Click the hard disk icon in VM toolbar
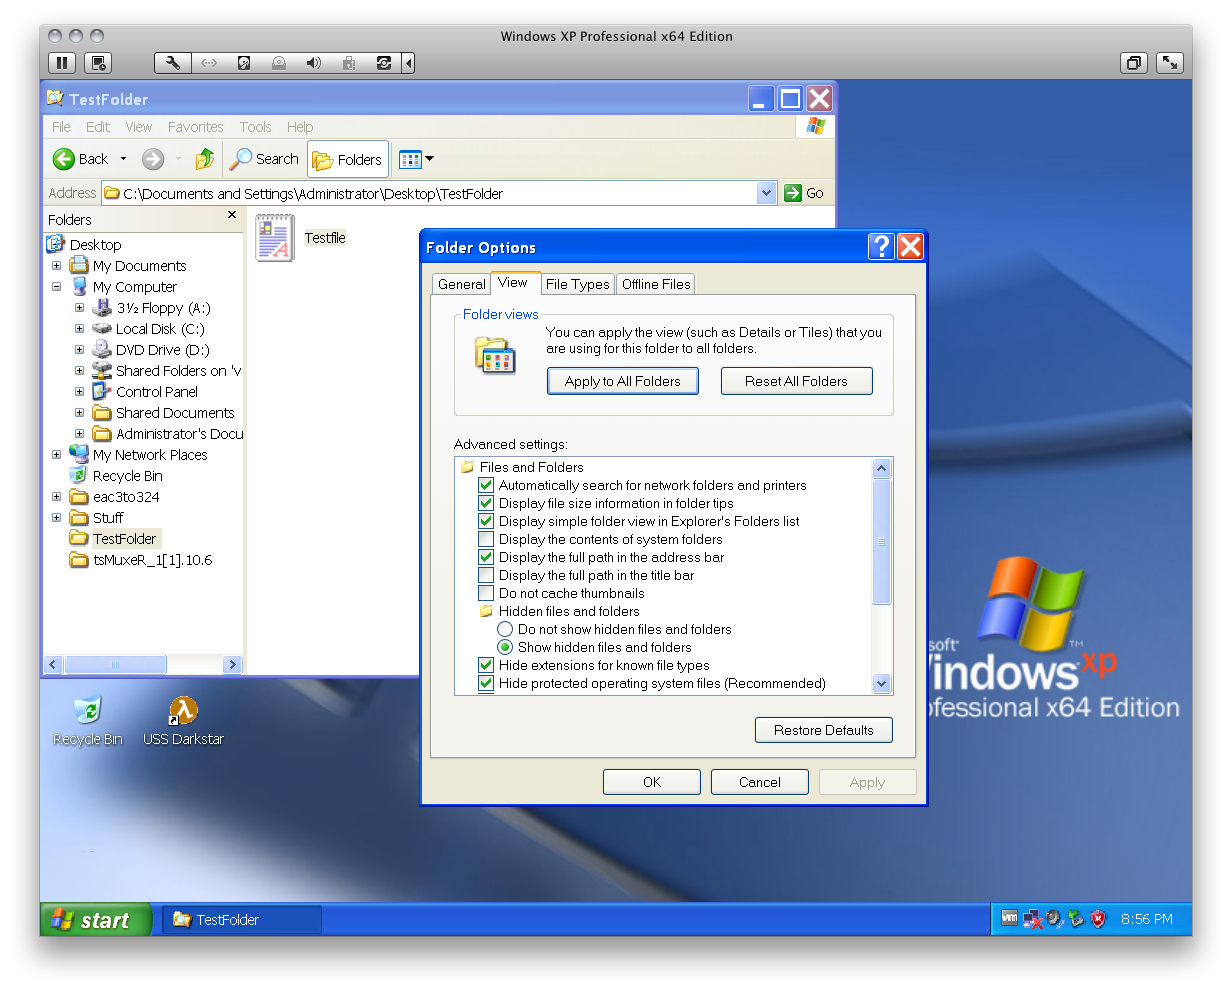Image resolution: width=1232 pixels, height=991 pixels. pos(243,63)
